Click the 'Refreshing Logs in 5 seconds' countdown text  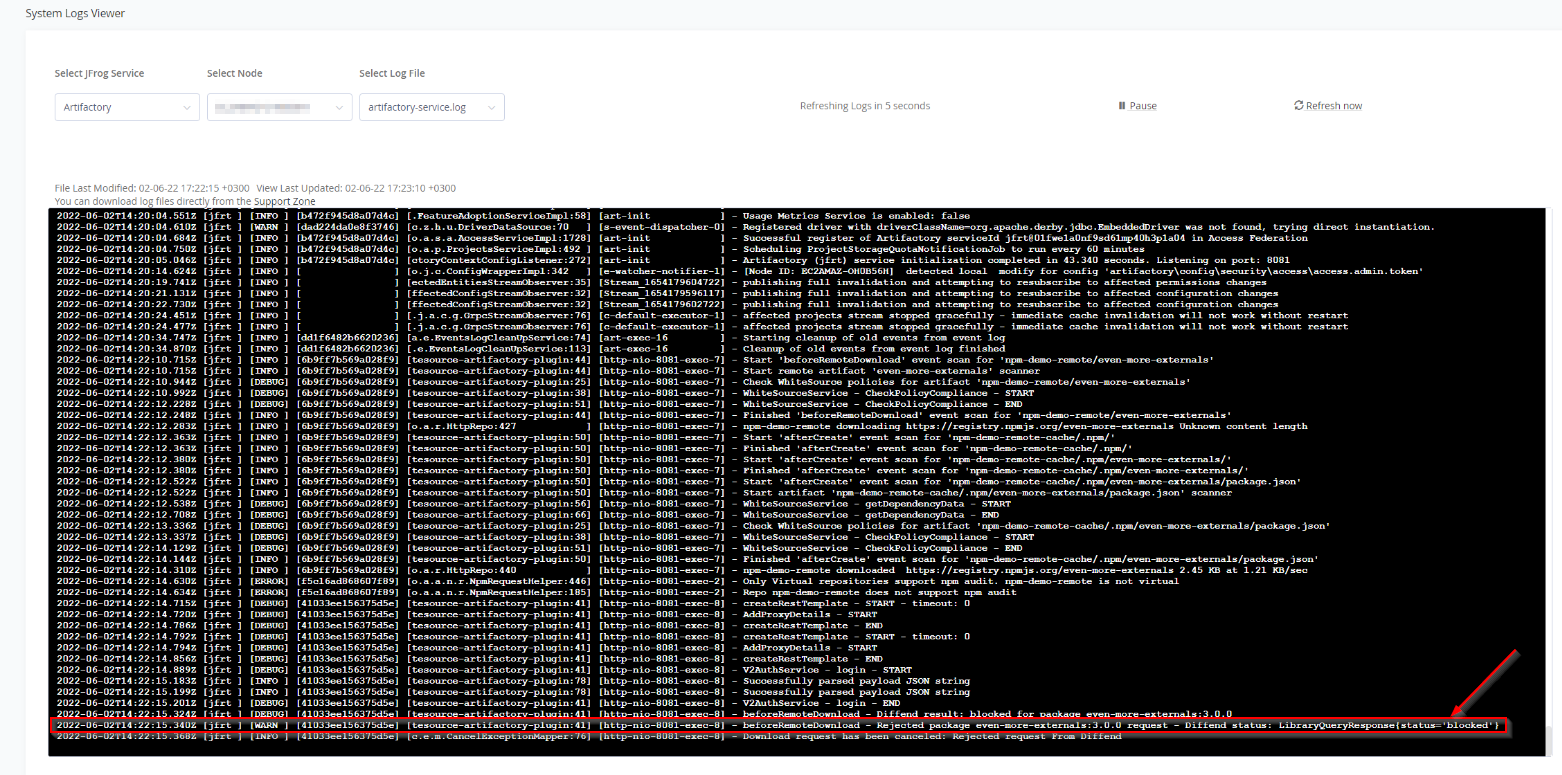pos(864,106)
